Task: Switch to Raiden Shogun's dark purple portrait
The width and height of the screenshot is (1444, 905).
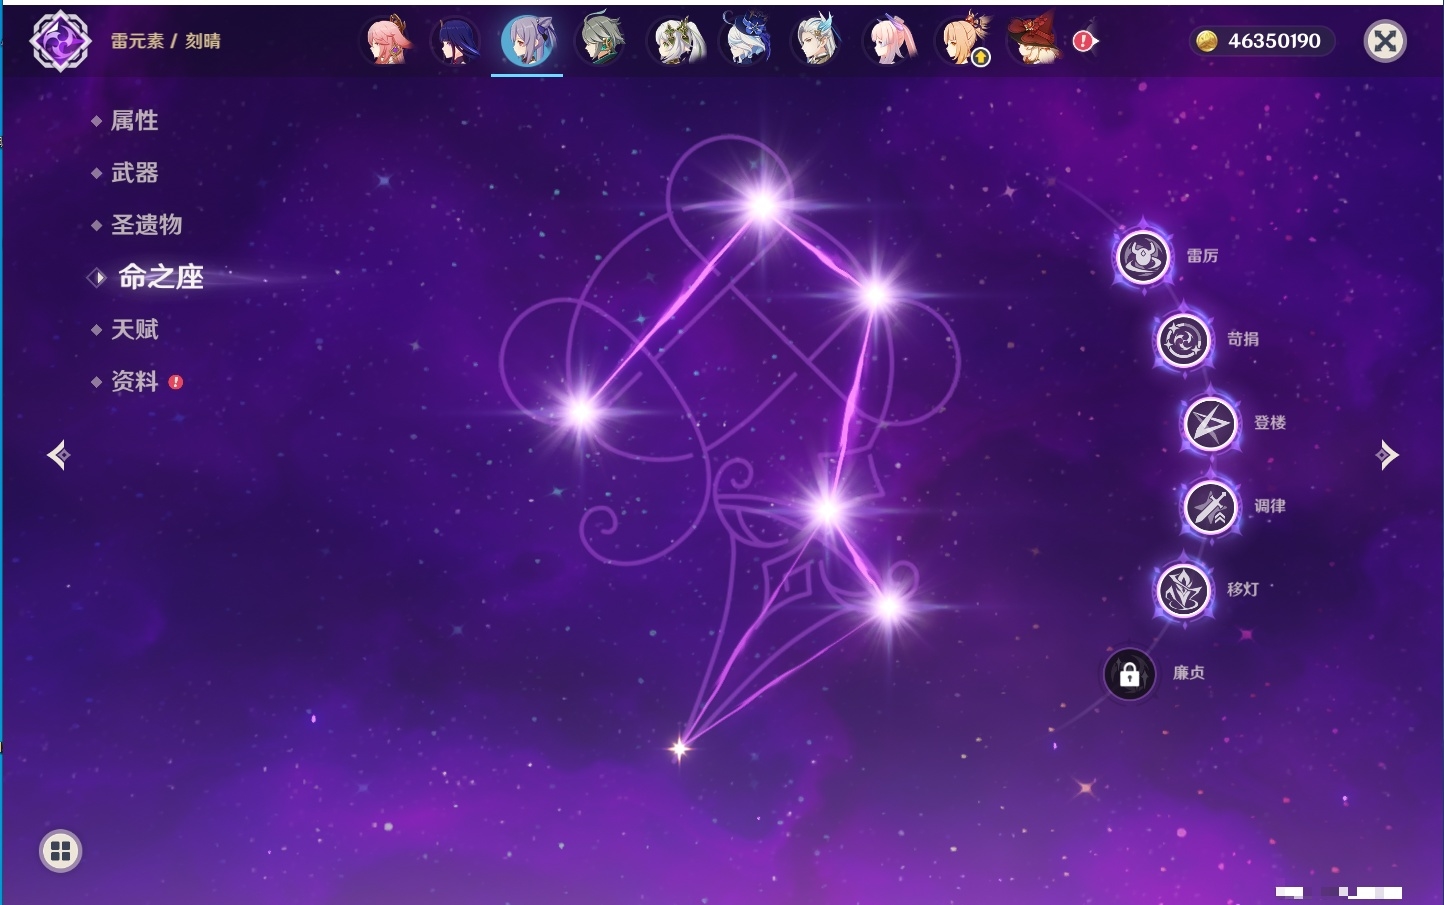Action: [x=455, y=41]
